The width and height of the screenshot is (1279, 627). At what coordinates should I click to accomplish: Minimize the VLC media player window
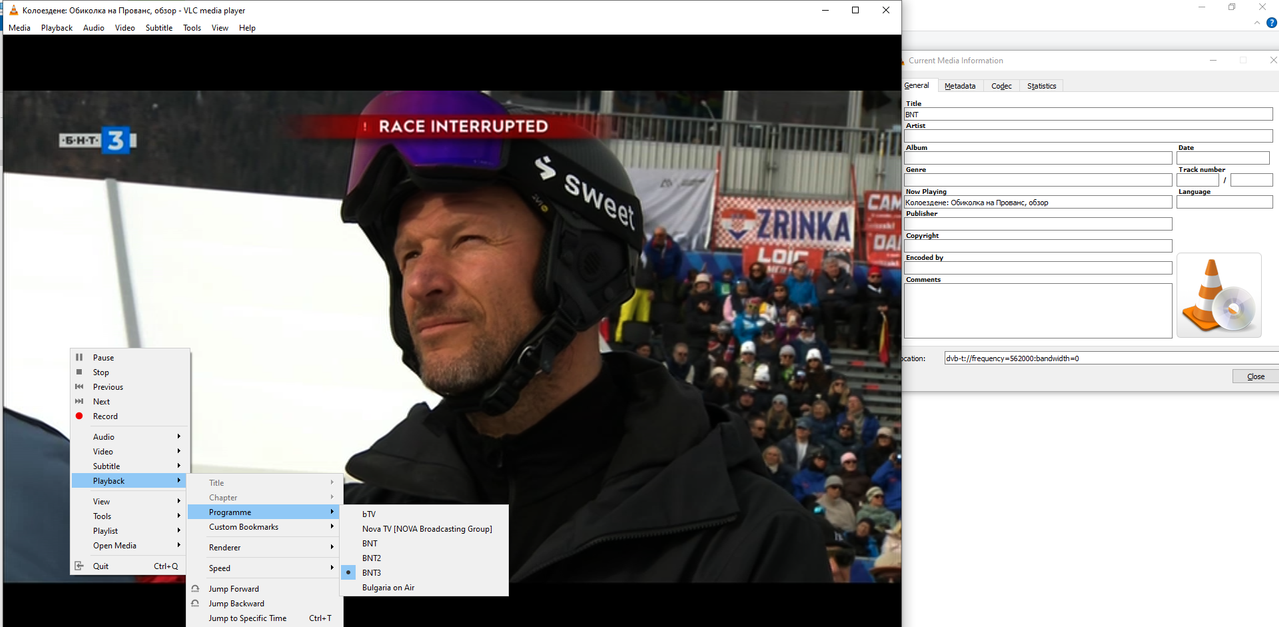824,10
